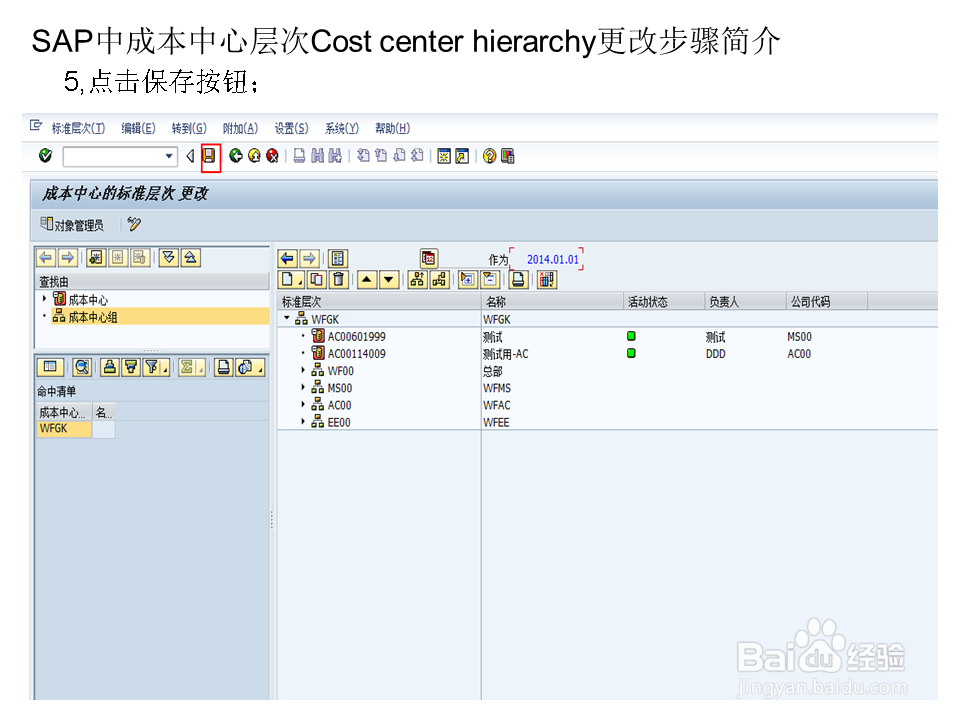960x720 pixels.
Task: Click the 活动状态 column header
Action: pos(664,301)
